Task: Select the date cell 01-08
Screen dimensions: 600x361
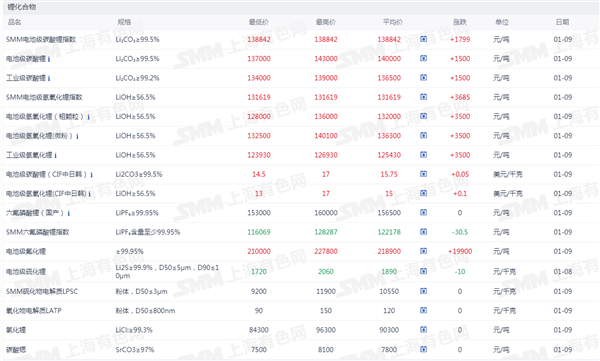Action: [x=562, y=271]
